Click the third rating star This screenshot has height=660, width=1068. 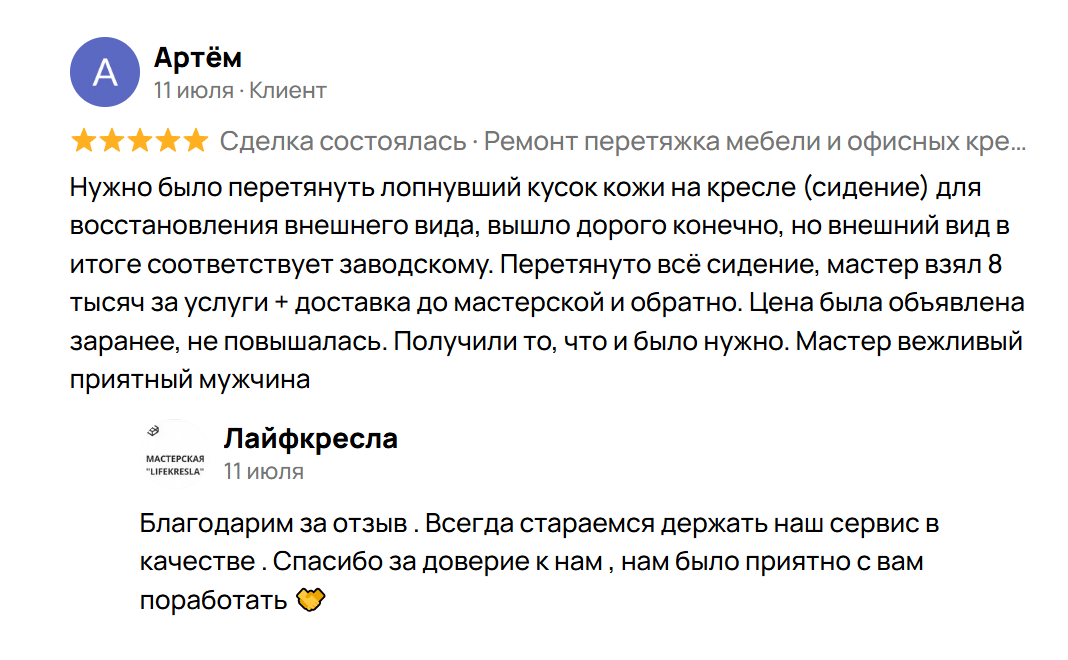pos(140,141)
